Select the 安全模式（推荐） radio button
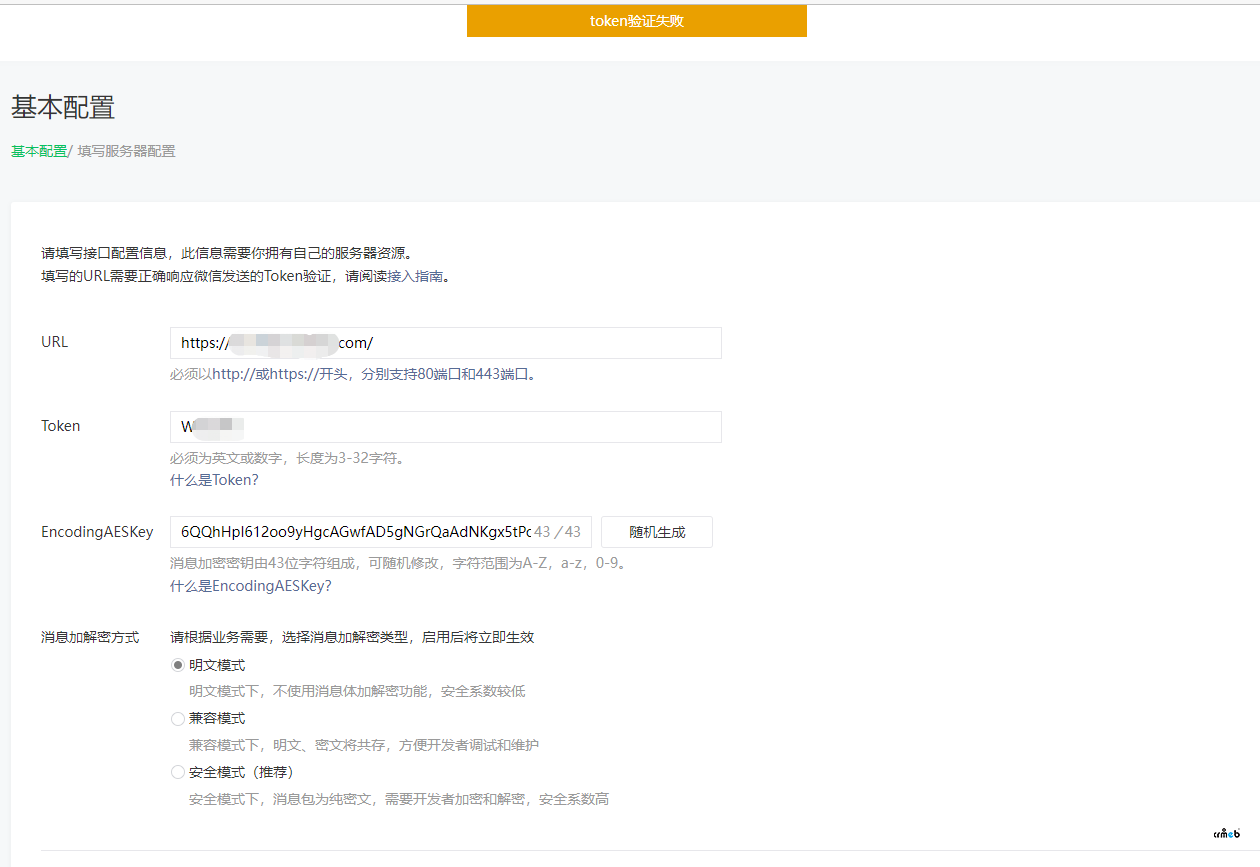Viewport: 1260px width, 867px height. [x=178, y=773]
